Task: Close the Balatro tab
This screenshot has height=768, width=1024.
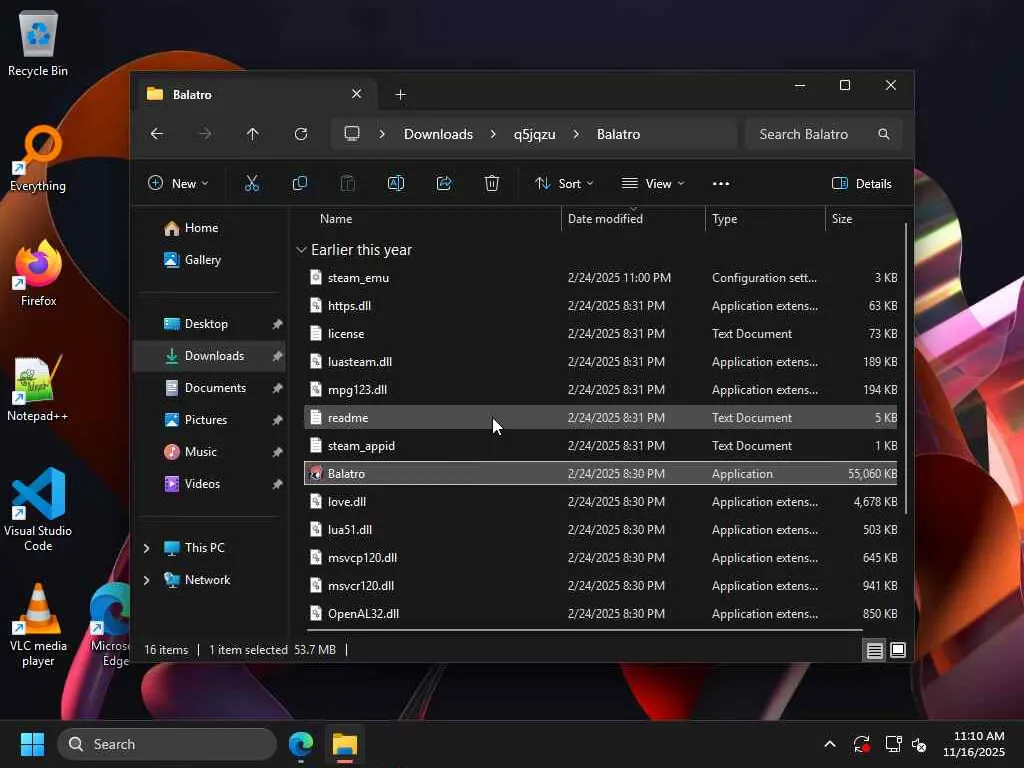Action: [x=357, y=94]
